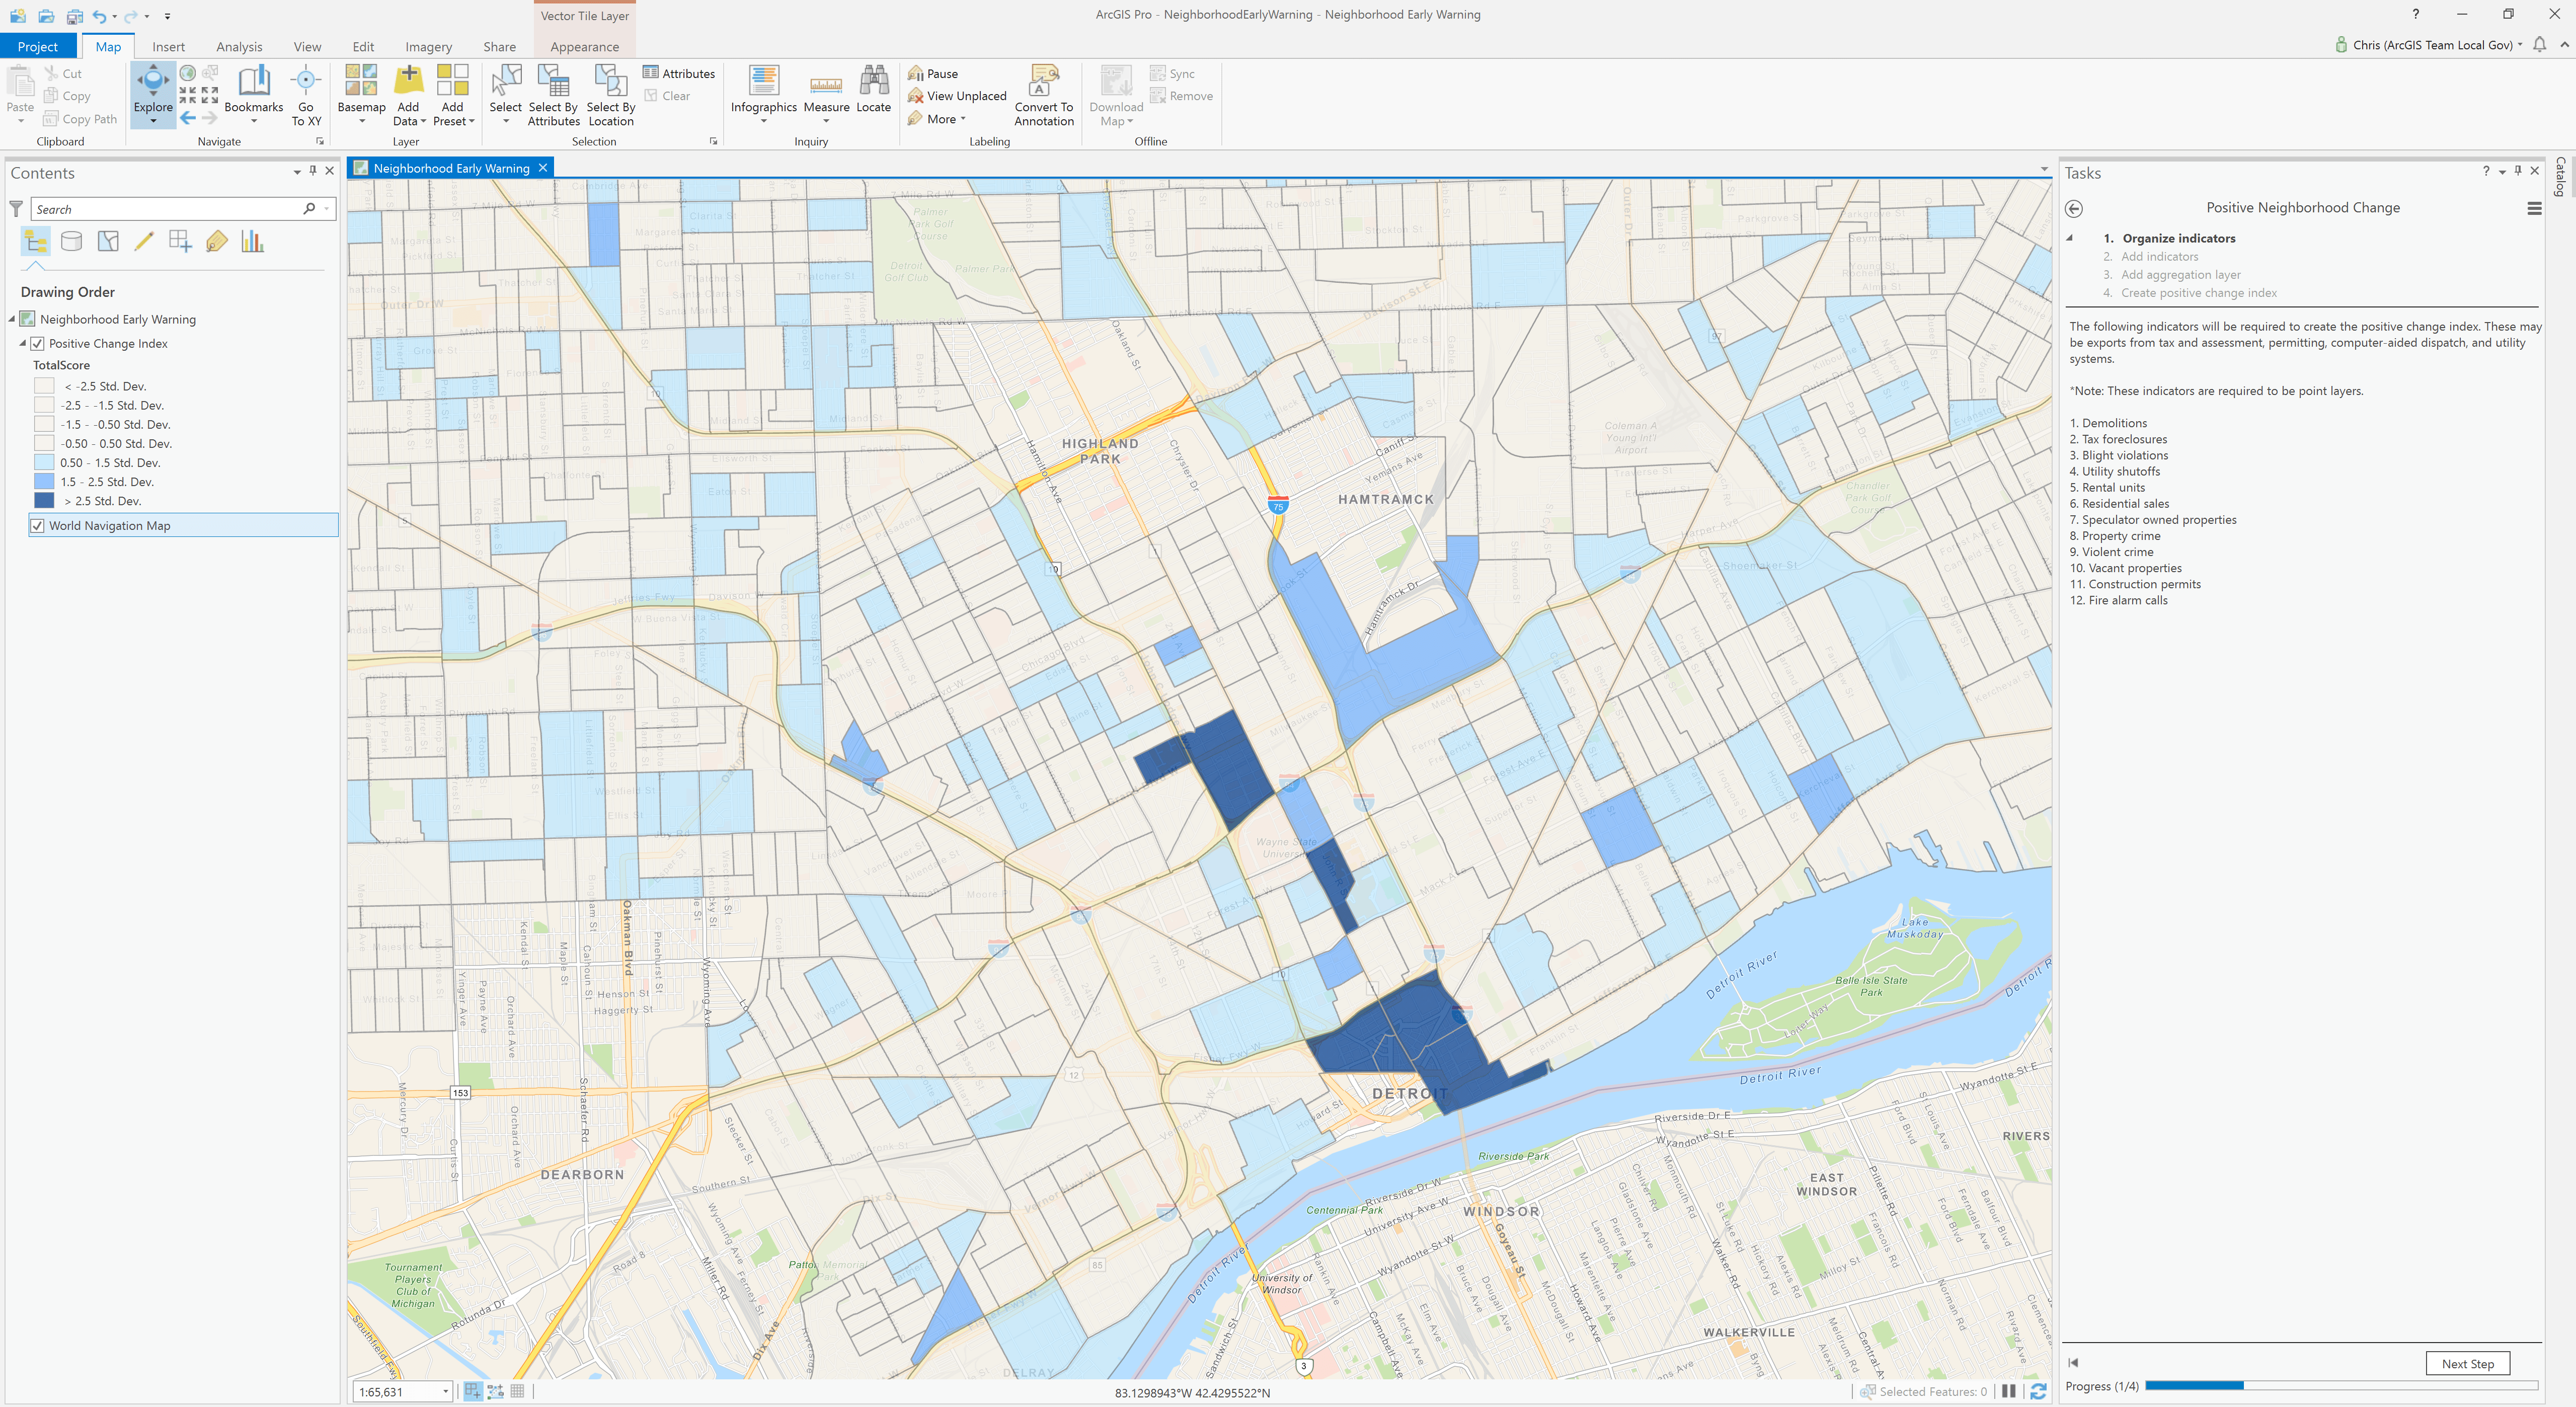Switch to the Appearance tab
2576x1407 pixels.
pyautogui.click(x=584, y=46)
